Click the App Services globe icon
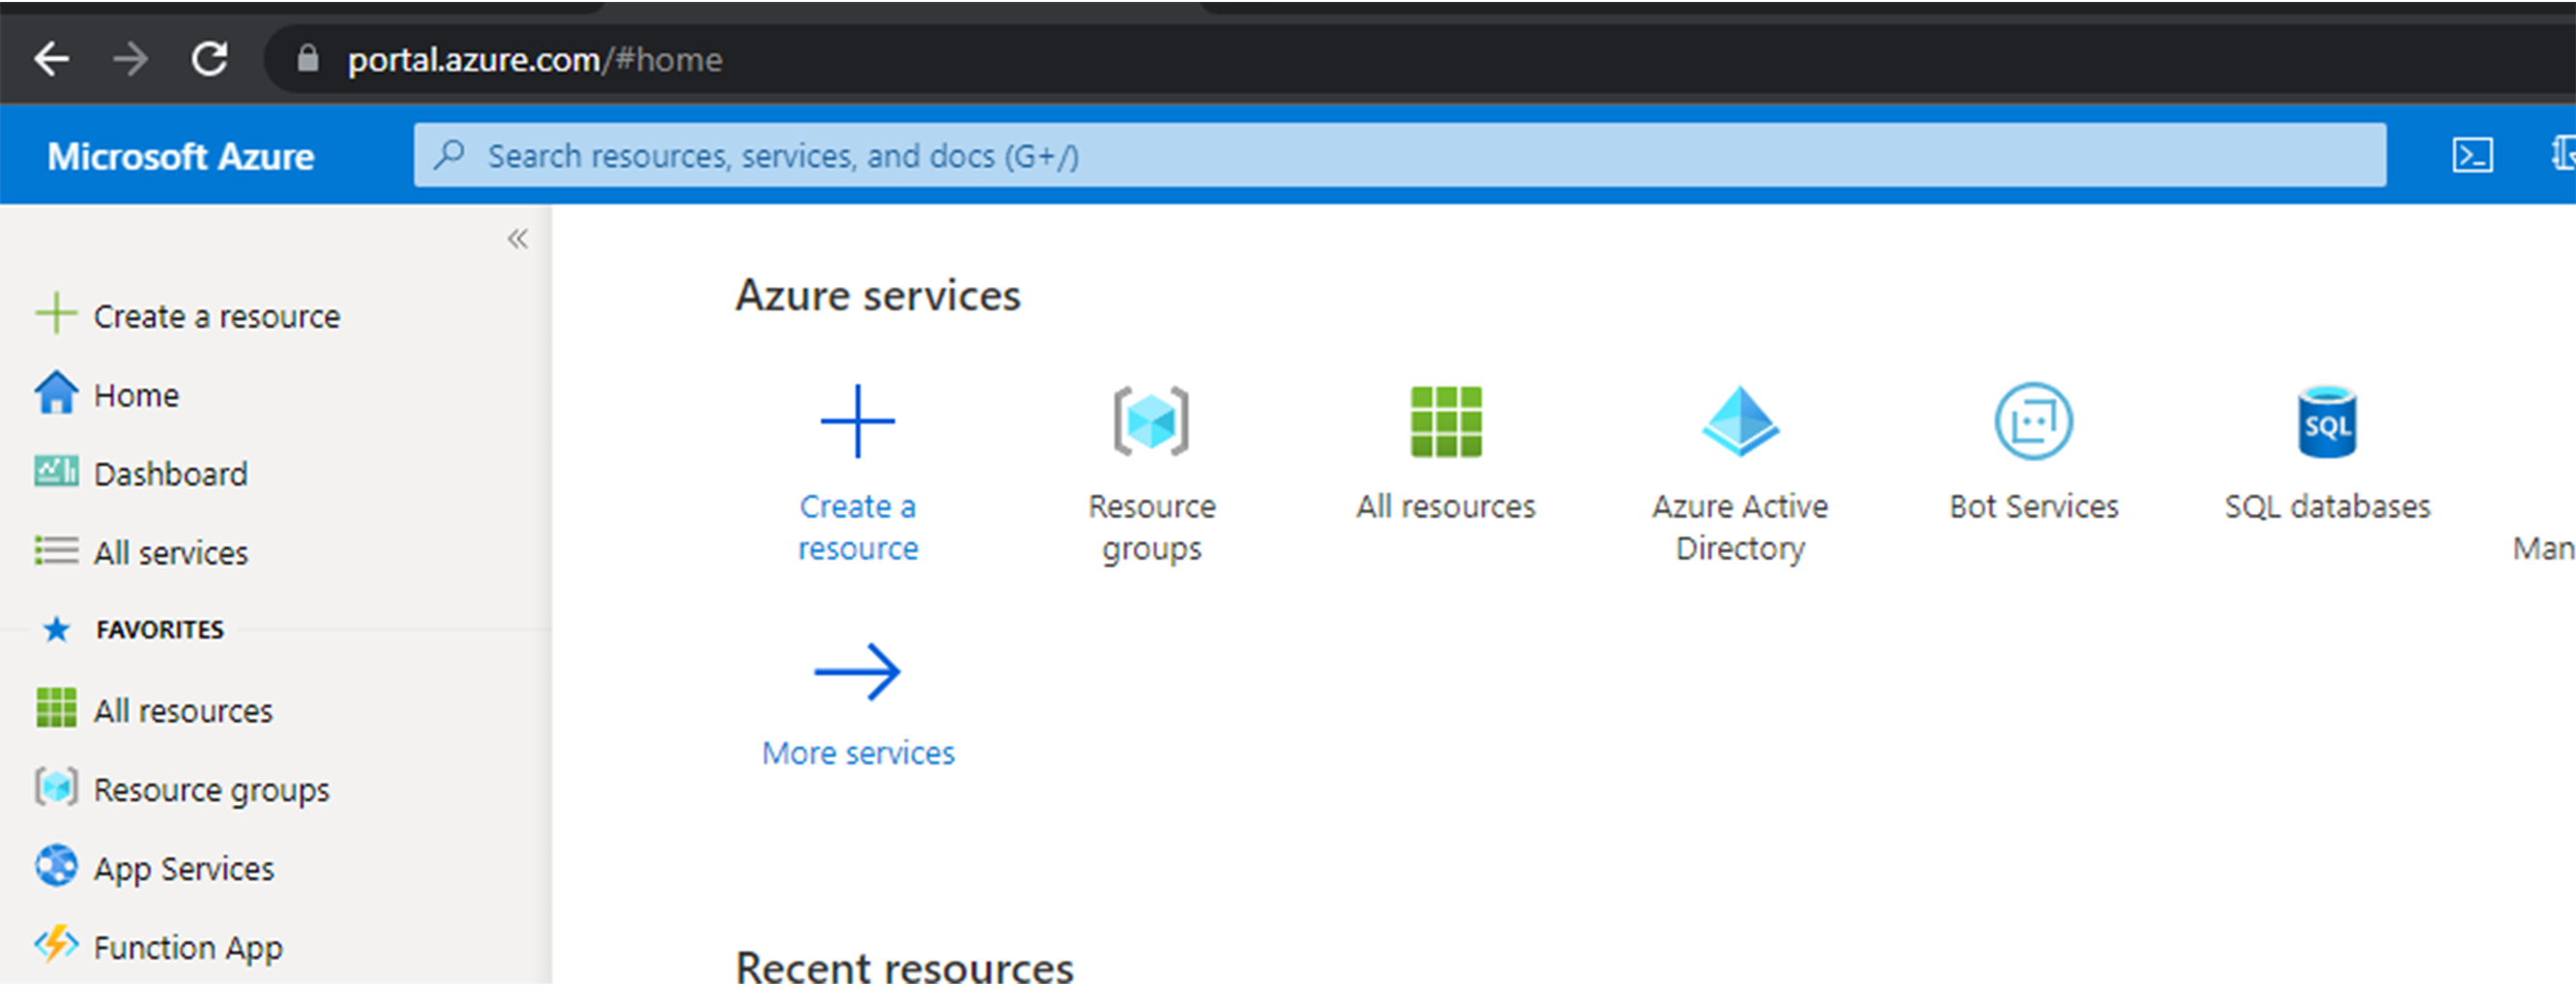 (x=56, y=866)
